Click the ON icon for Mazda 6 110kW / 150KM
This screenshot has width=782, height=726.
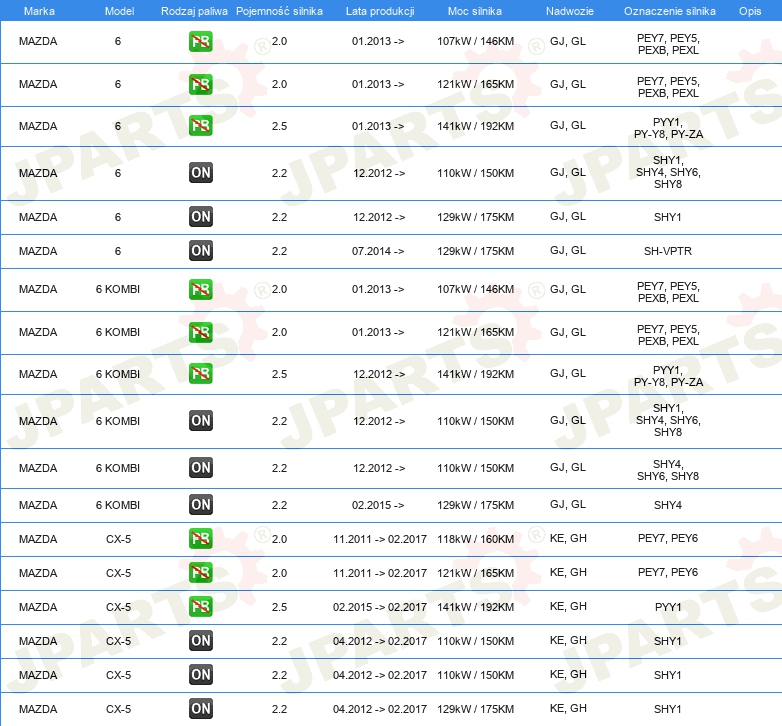point(200,173)
